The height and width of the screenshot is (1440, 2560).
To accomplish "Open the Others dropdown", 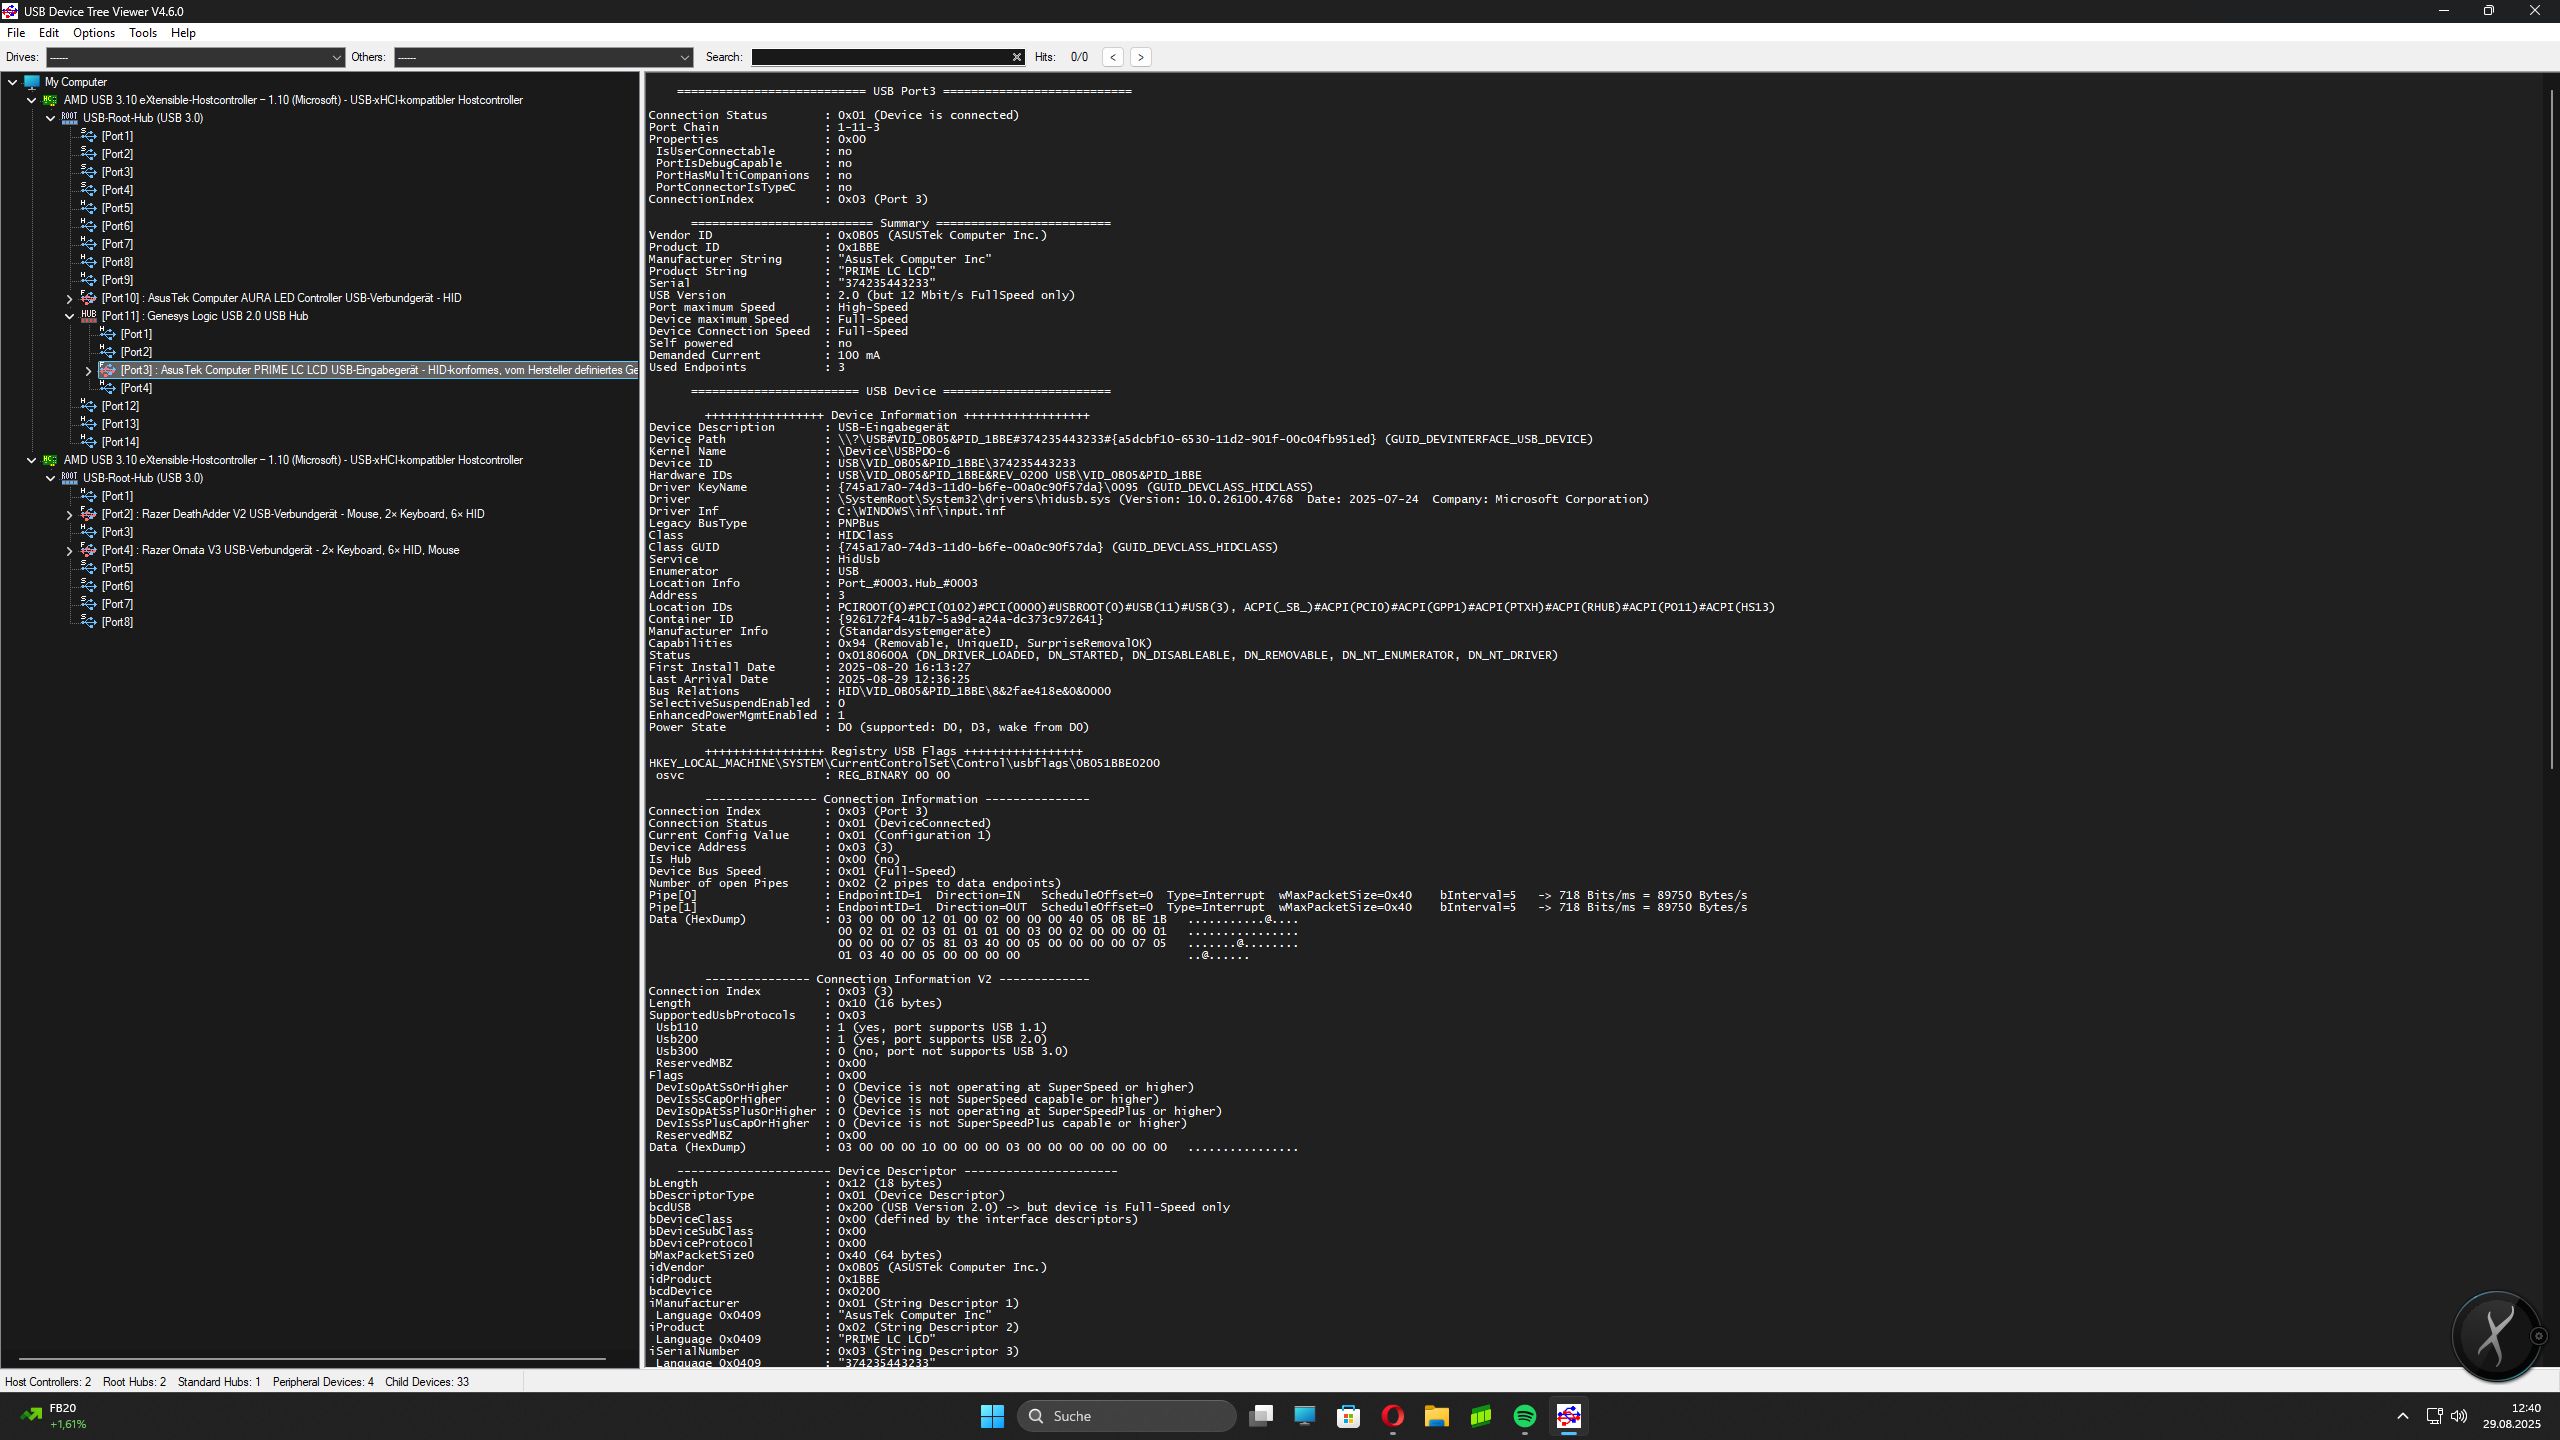I will pyautogui.click(x=684, y=57).
